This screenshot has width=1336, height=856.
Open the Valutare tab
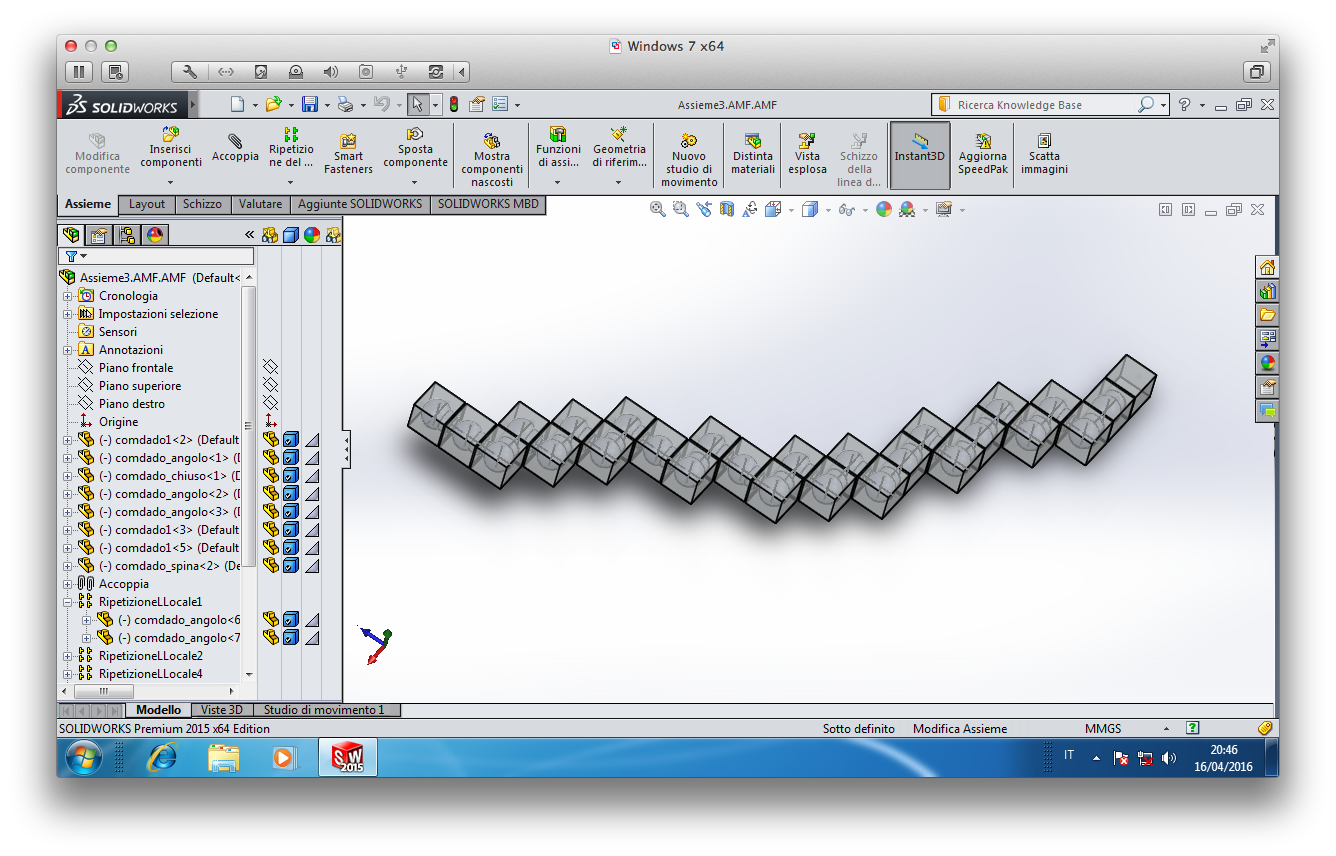coord(260,204)
